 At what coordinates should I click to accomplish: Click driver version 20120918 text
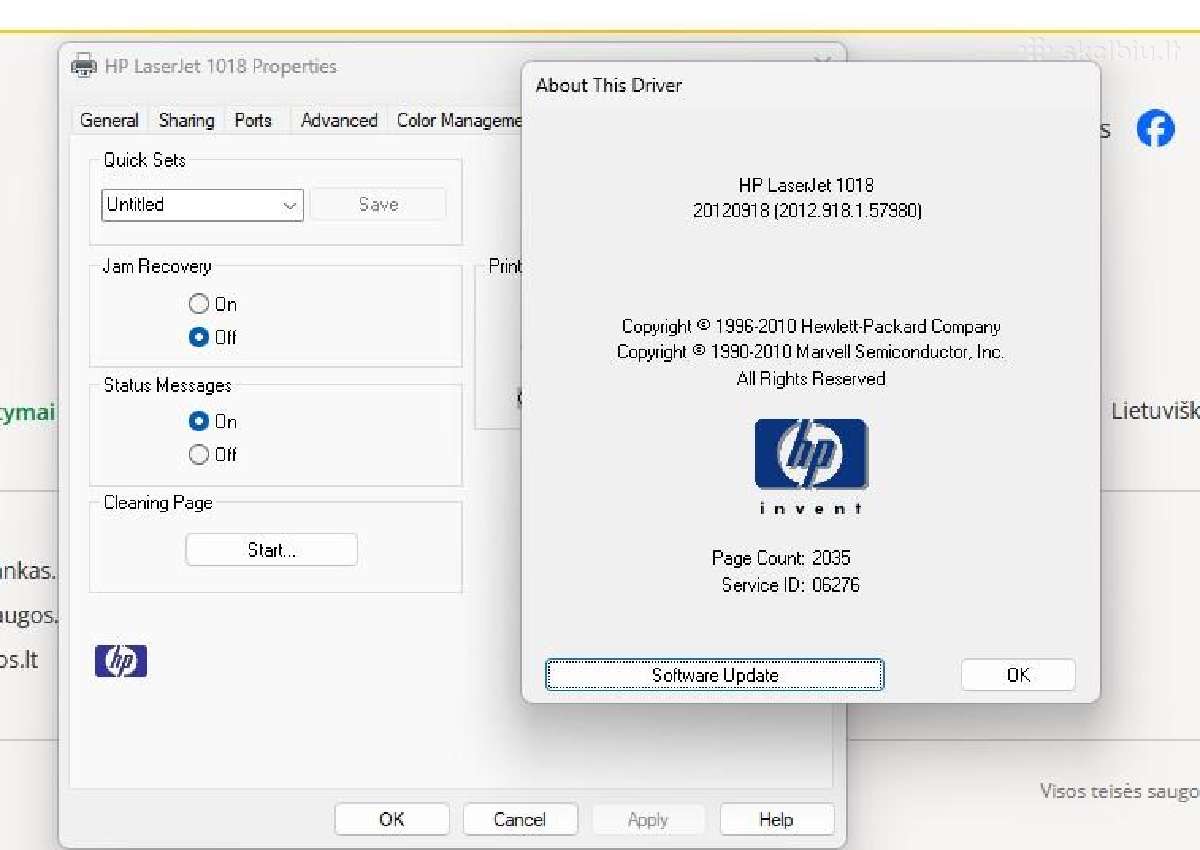click(x=807, y=211)
